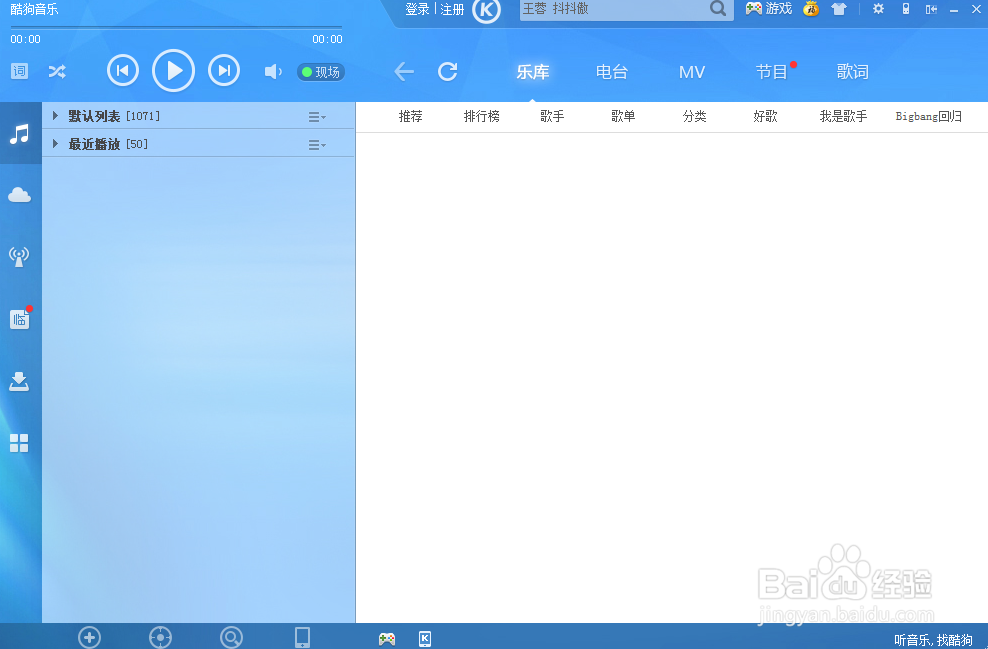Click the playback progress bar
Image resolution: width=988 pixels, height=649 pixels.
pyautogui.click(x=176, y=28)
